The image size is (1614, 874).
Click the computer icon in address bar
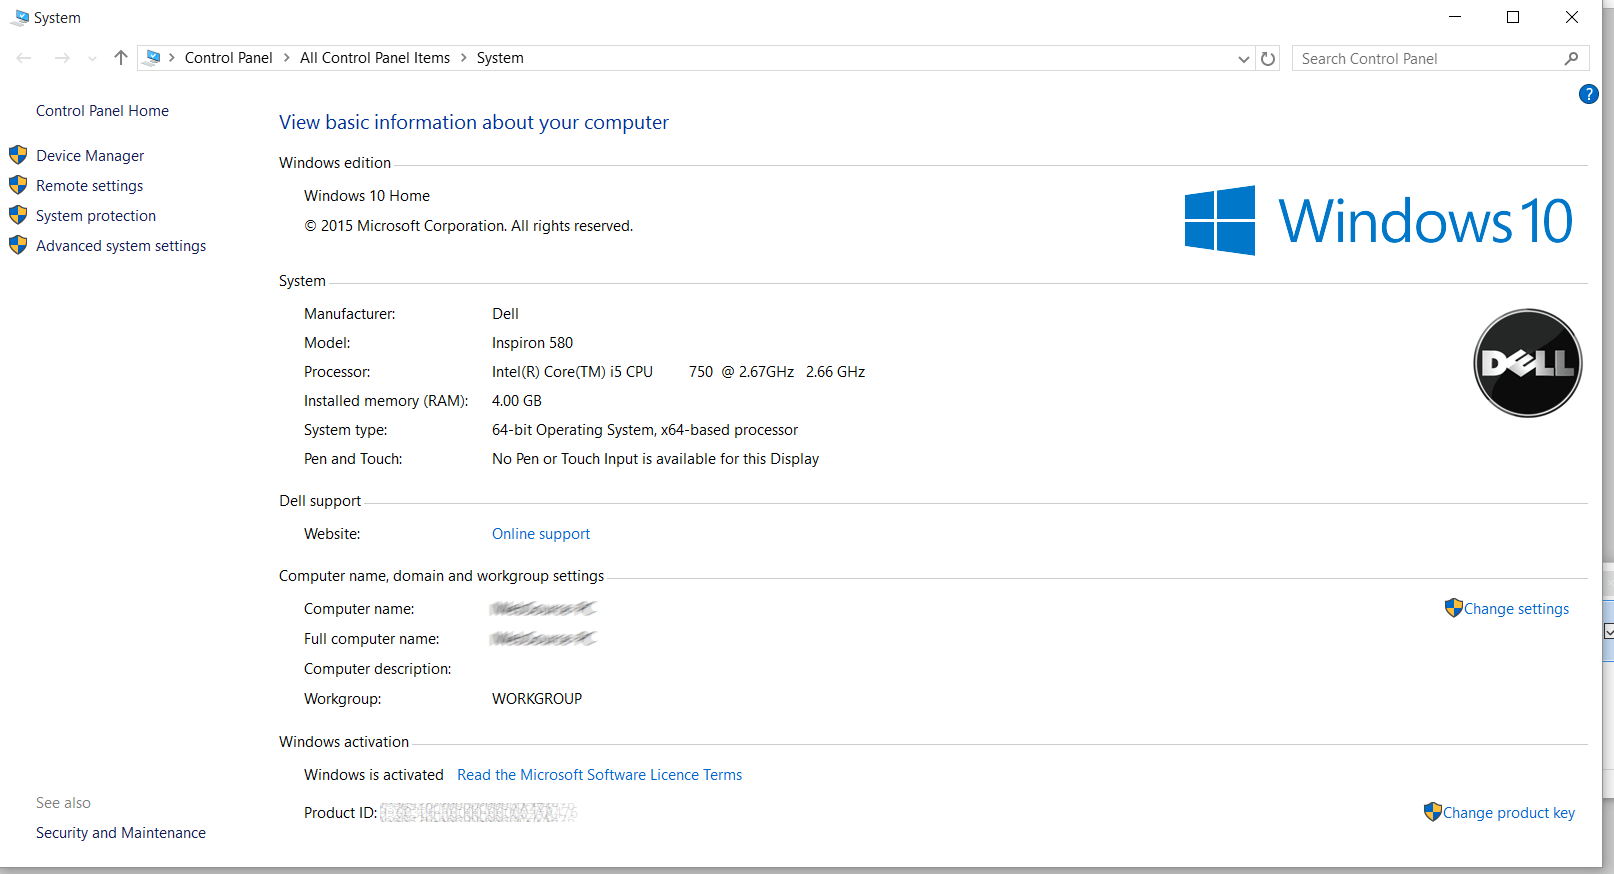(x=152, y=58)
